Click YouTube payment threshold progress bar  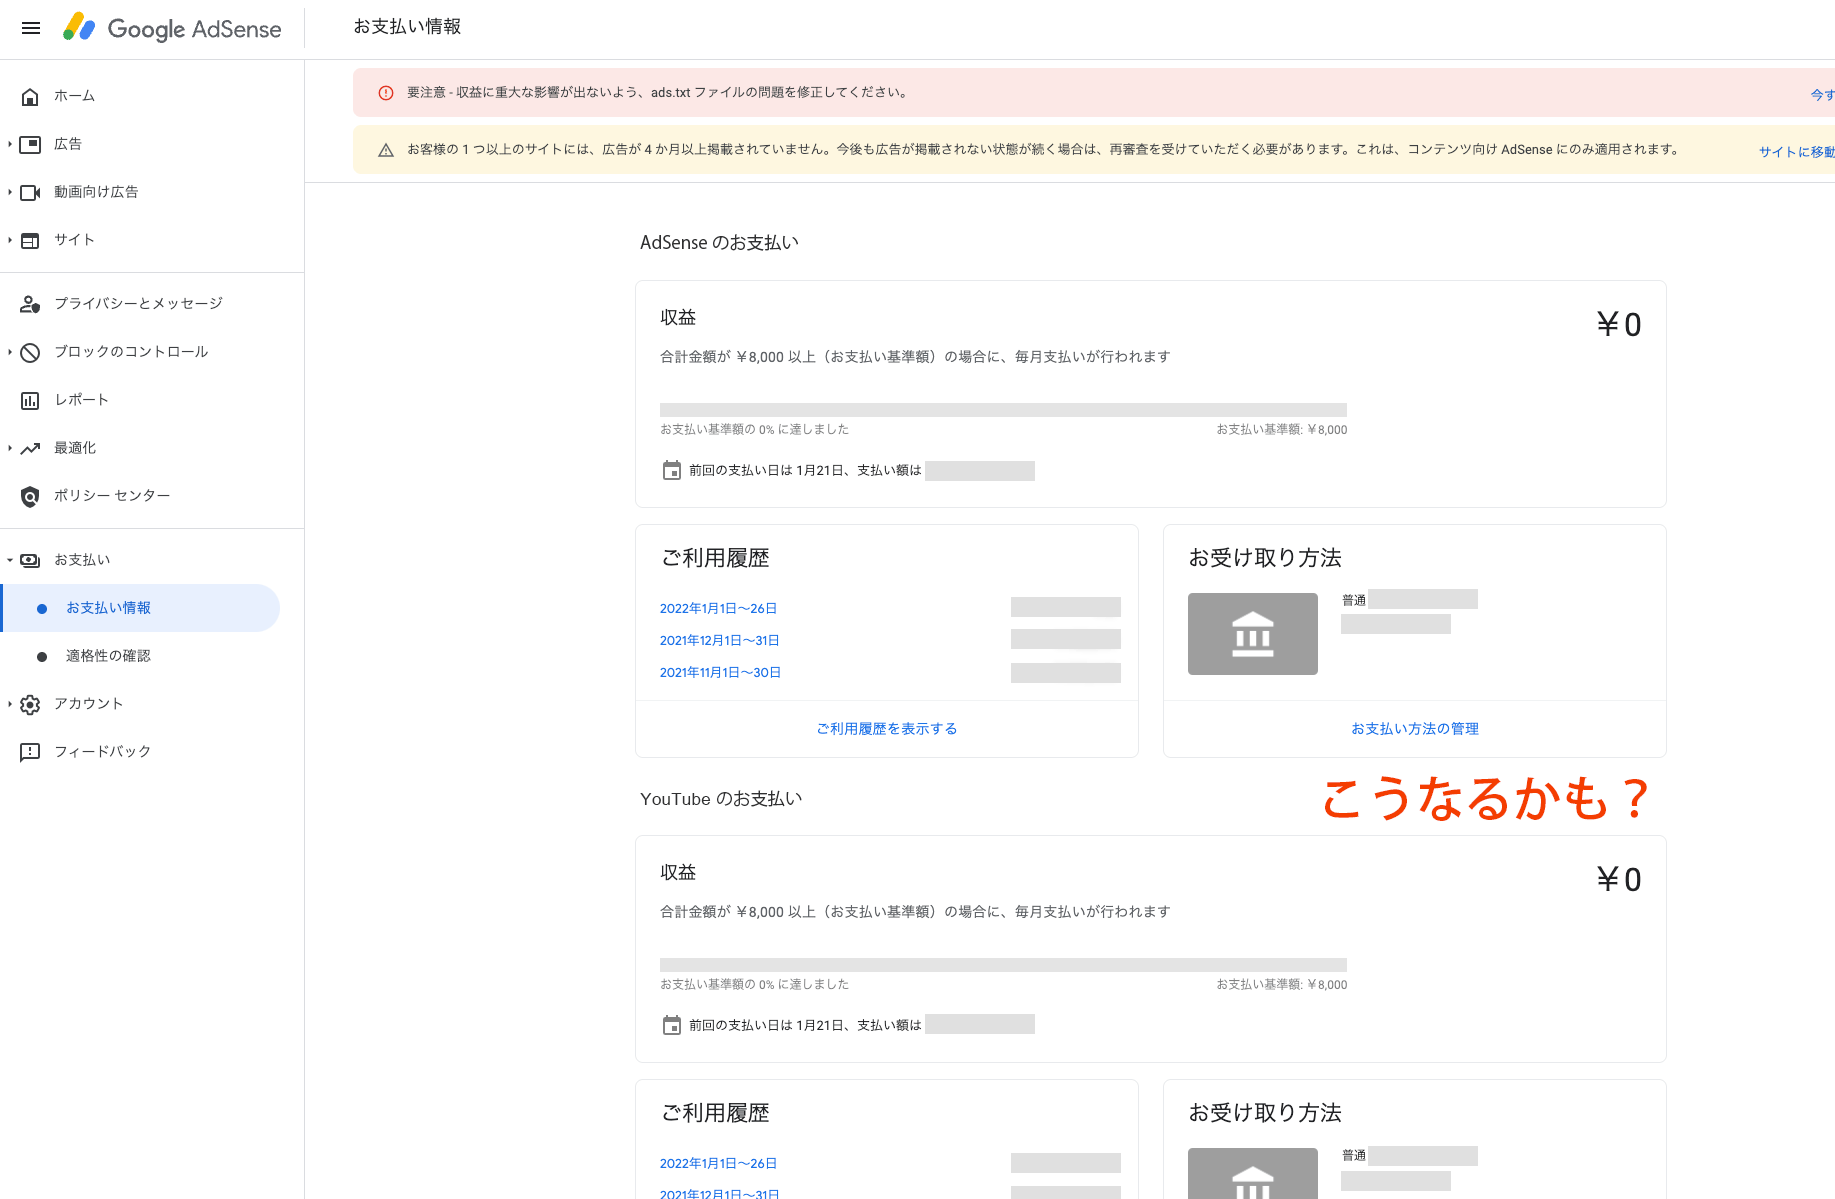point(1003,965)
